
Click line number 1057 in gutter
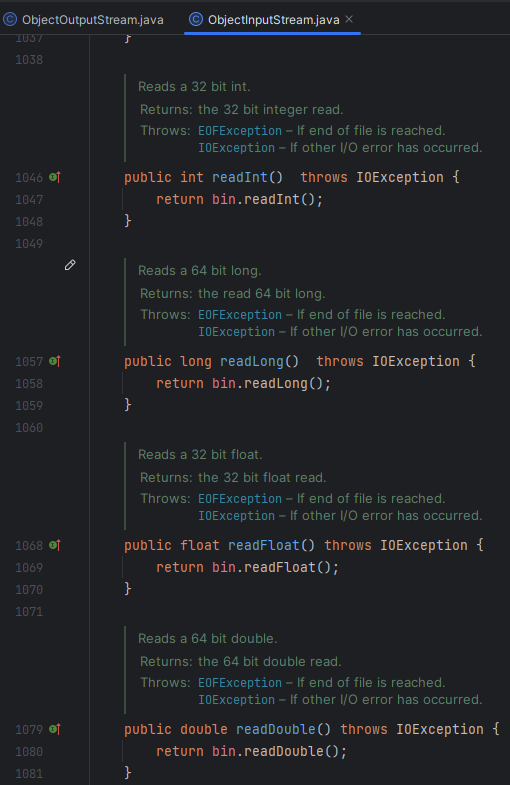click(29, 361)
